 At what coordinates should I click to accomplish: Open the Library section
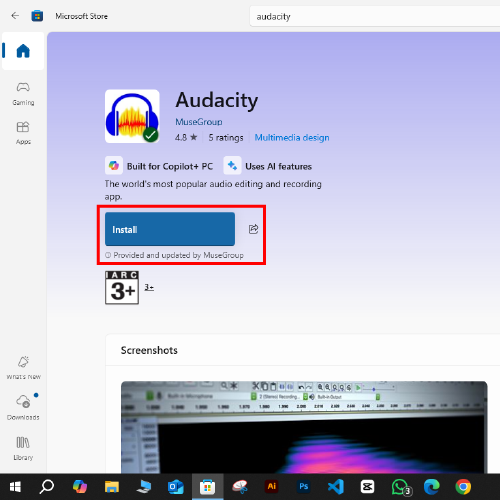click(x=23, y=449)
